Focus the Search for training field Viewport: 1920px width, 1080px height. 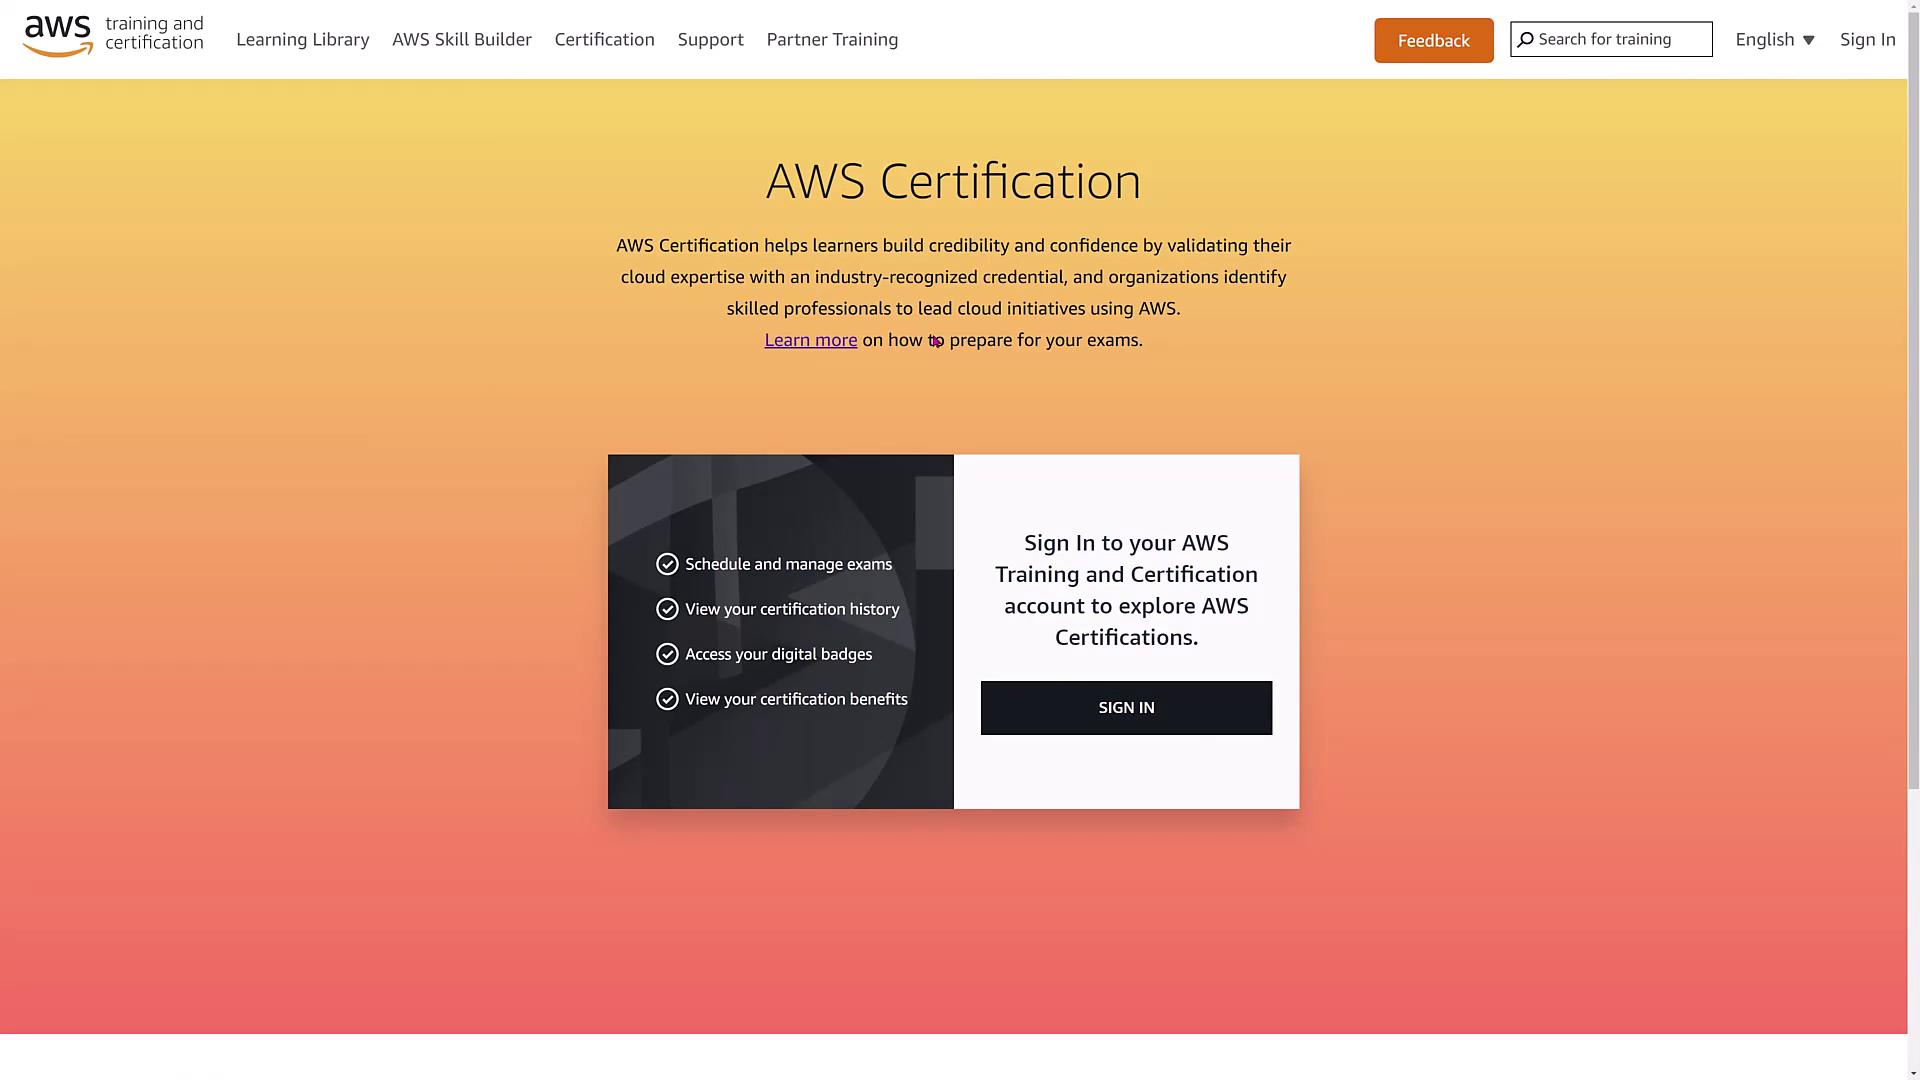pos(1611,39)
